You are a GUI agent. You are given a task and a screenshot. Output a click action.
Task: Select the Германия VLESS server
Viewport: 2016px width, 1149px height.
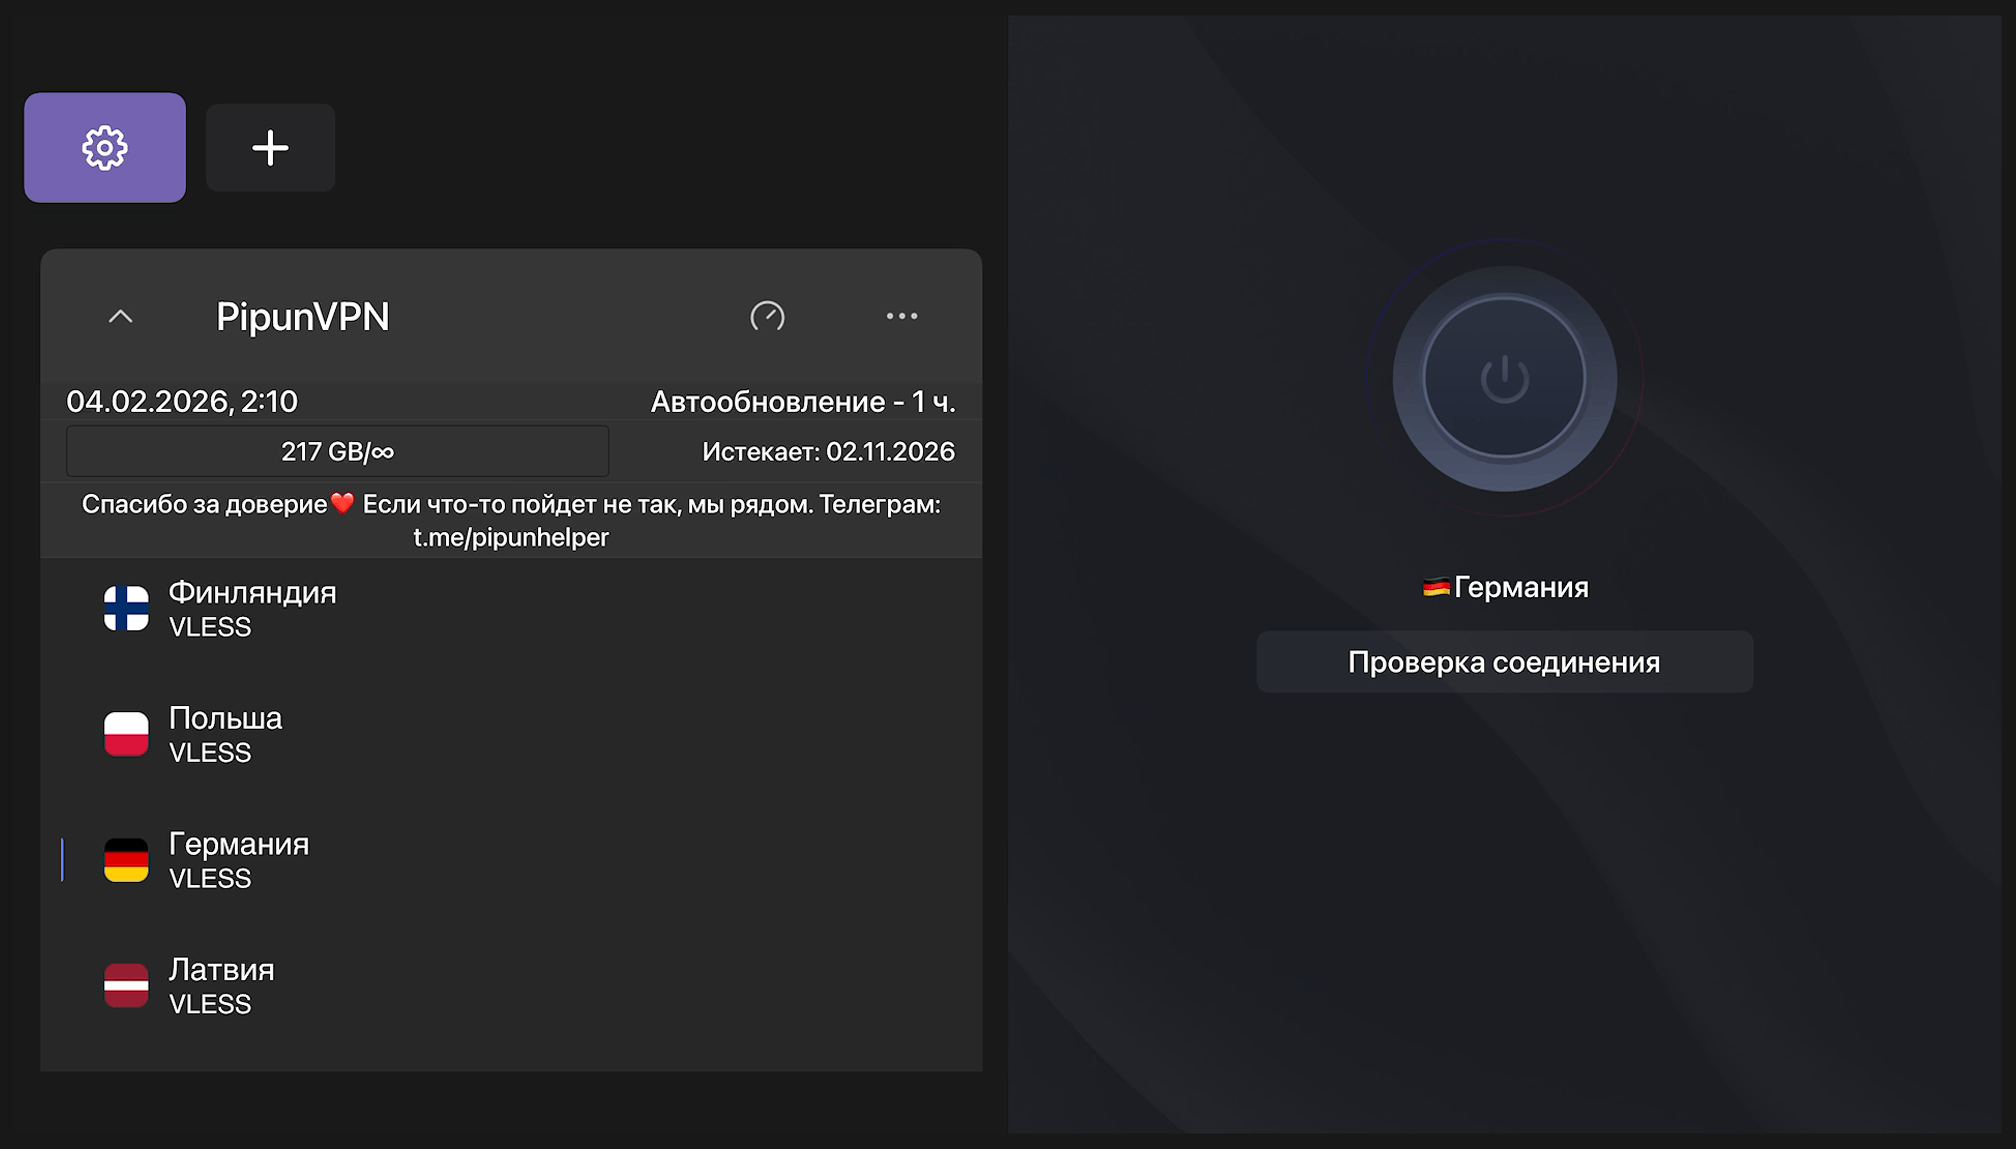coord(400,860)
